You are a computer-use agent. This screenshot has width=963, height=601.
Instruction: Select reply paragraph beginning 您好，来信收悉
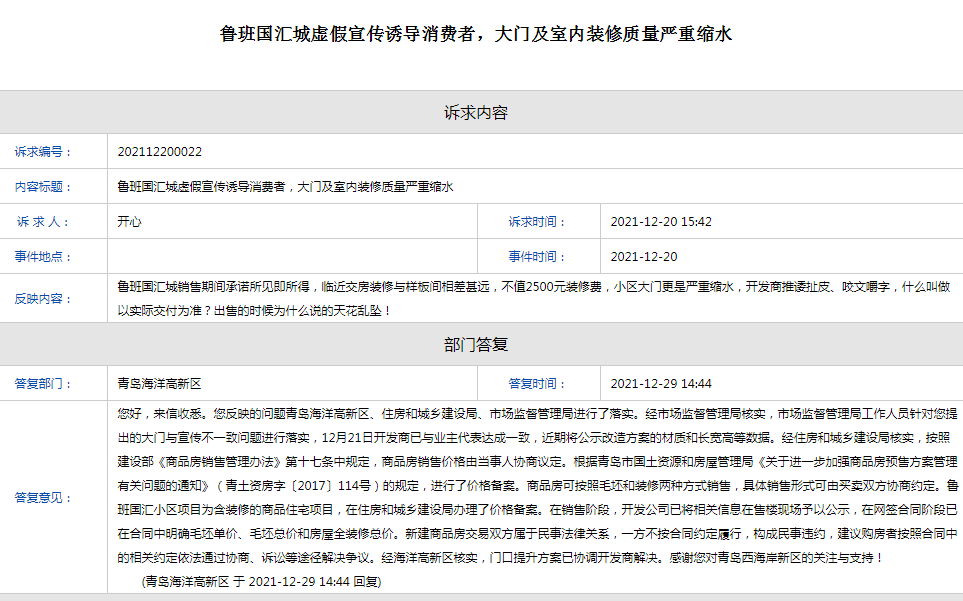(537, 486)
